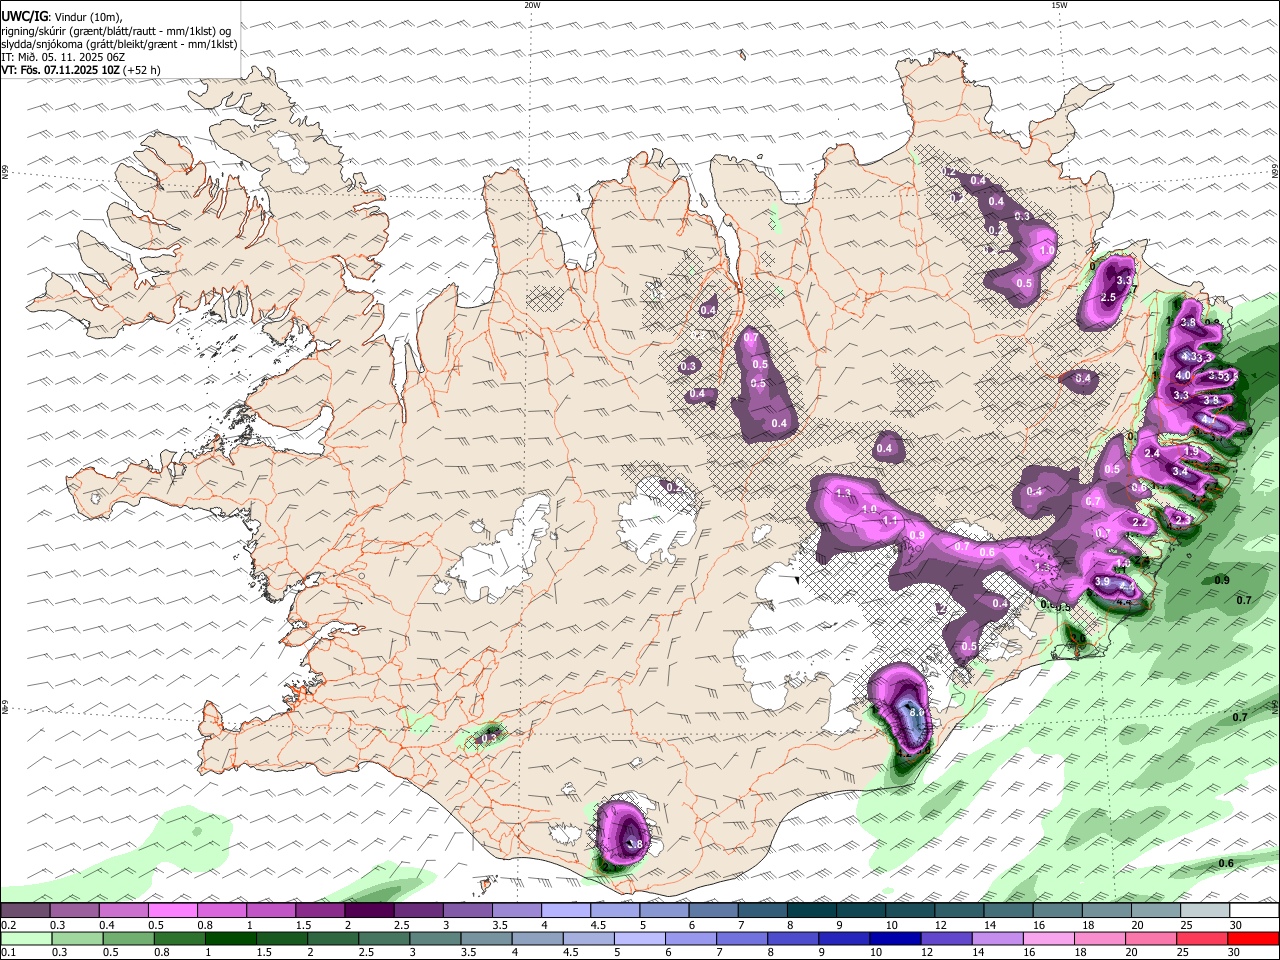Image resolution: width=1280 pixels, height=960 pixels.
Task: Click the lower legend '30' label
Action: click(1236, 953)
